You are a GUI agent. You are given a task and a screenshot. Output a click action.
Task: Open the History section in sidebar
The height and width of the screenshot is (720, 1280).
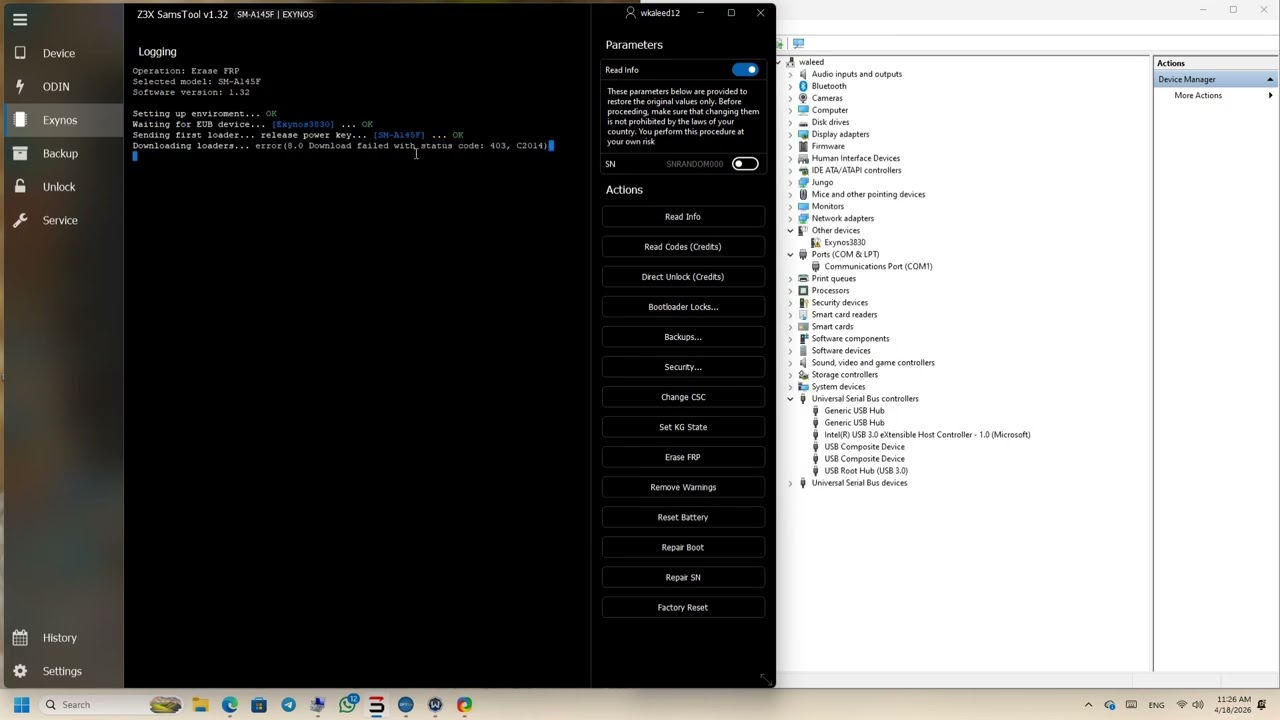tap(60, 638)
